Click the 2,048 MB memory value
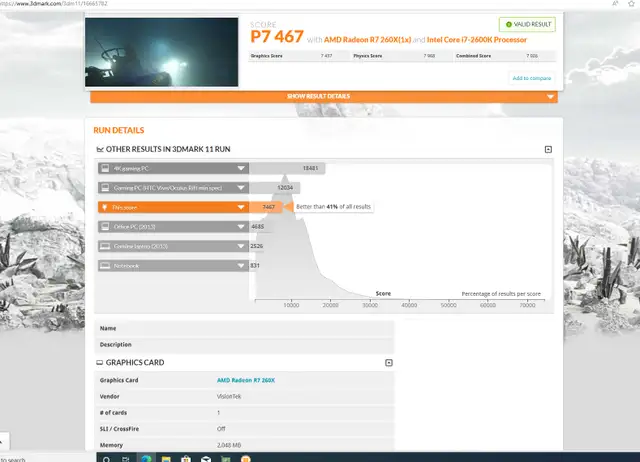 click(229, 445)
